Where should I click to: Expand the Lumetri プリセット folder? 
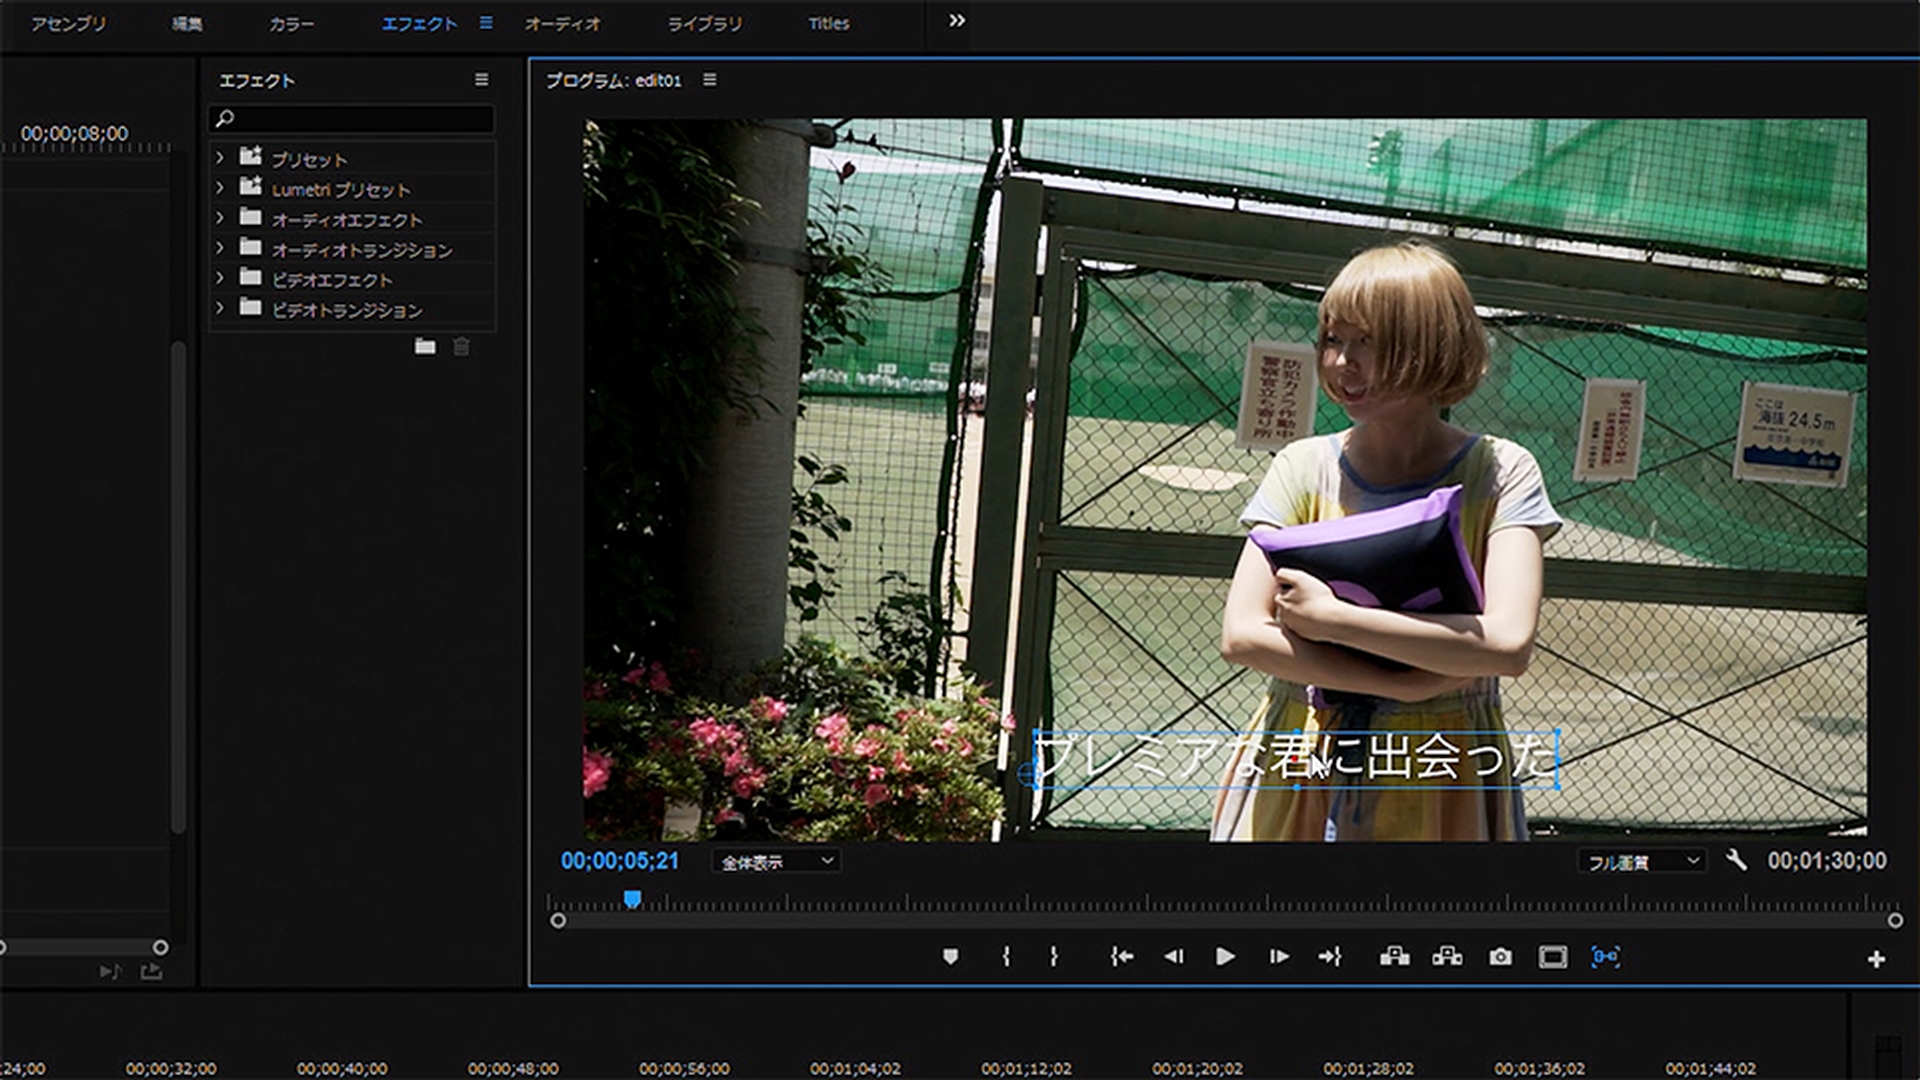pos(220,189)
